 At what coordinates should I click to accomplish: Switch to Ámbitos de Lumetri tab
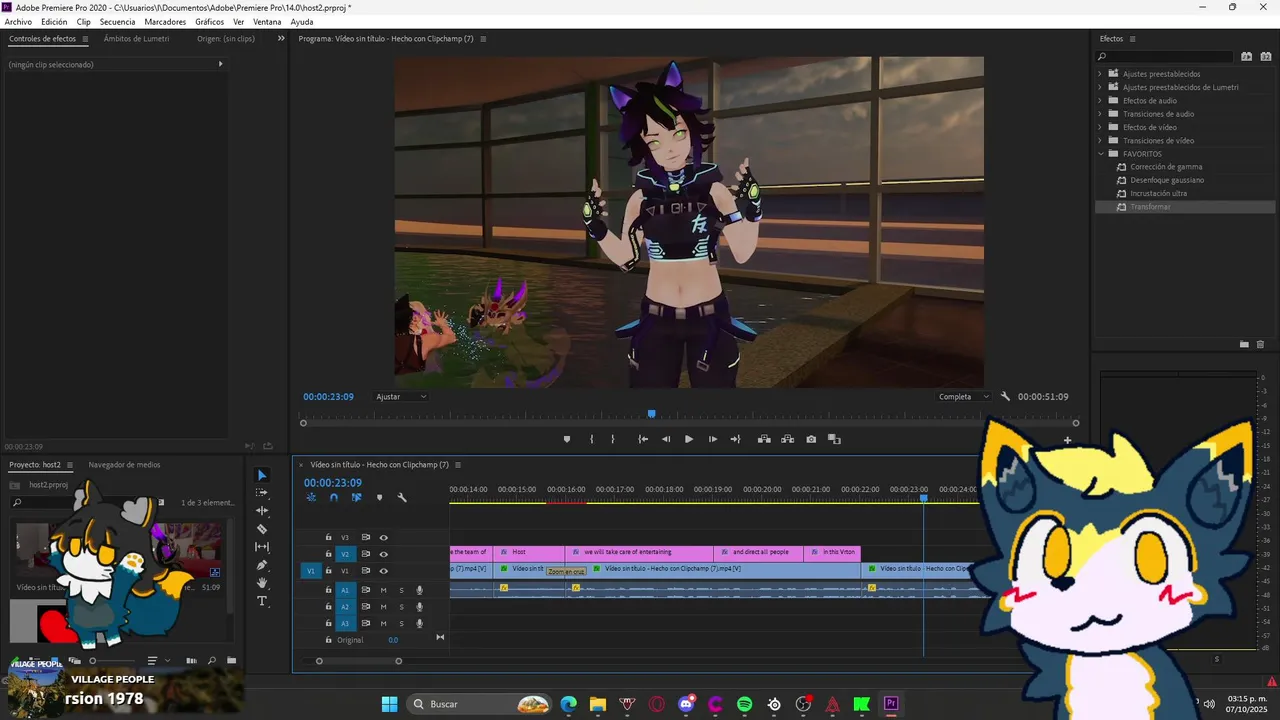point(136,39)
